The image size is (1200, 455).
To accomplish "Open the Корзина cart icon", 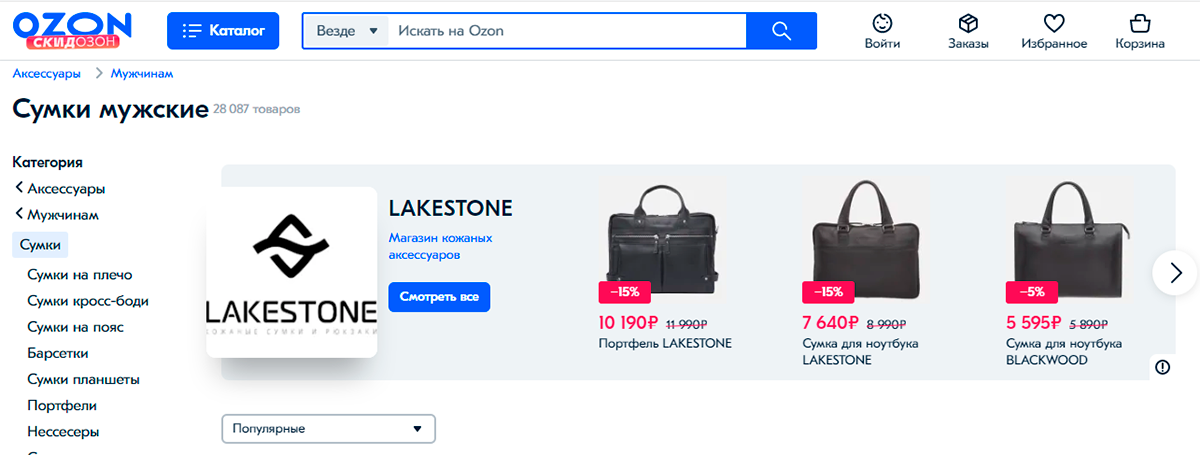I will pos(1139,23).
